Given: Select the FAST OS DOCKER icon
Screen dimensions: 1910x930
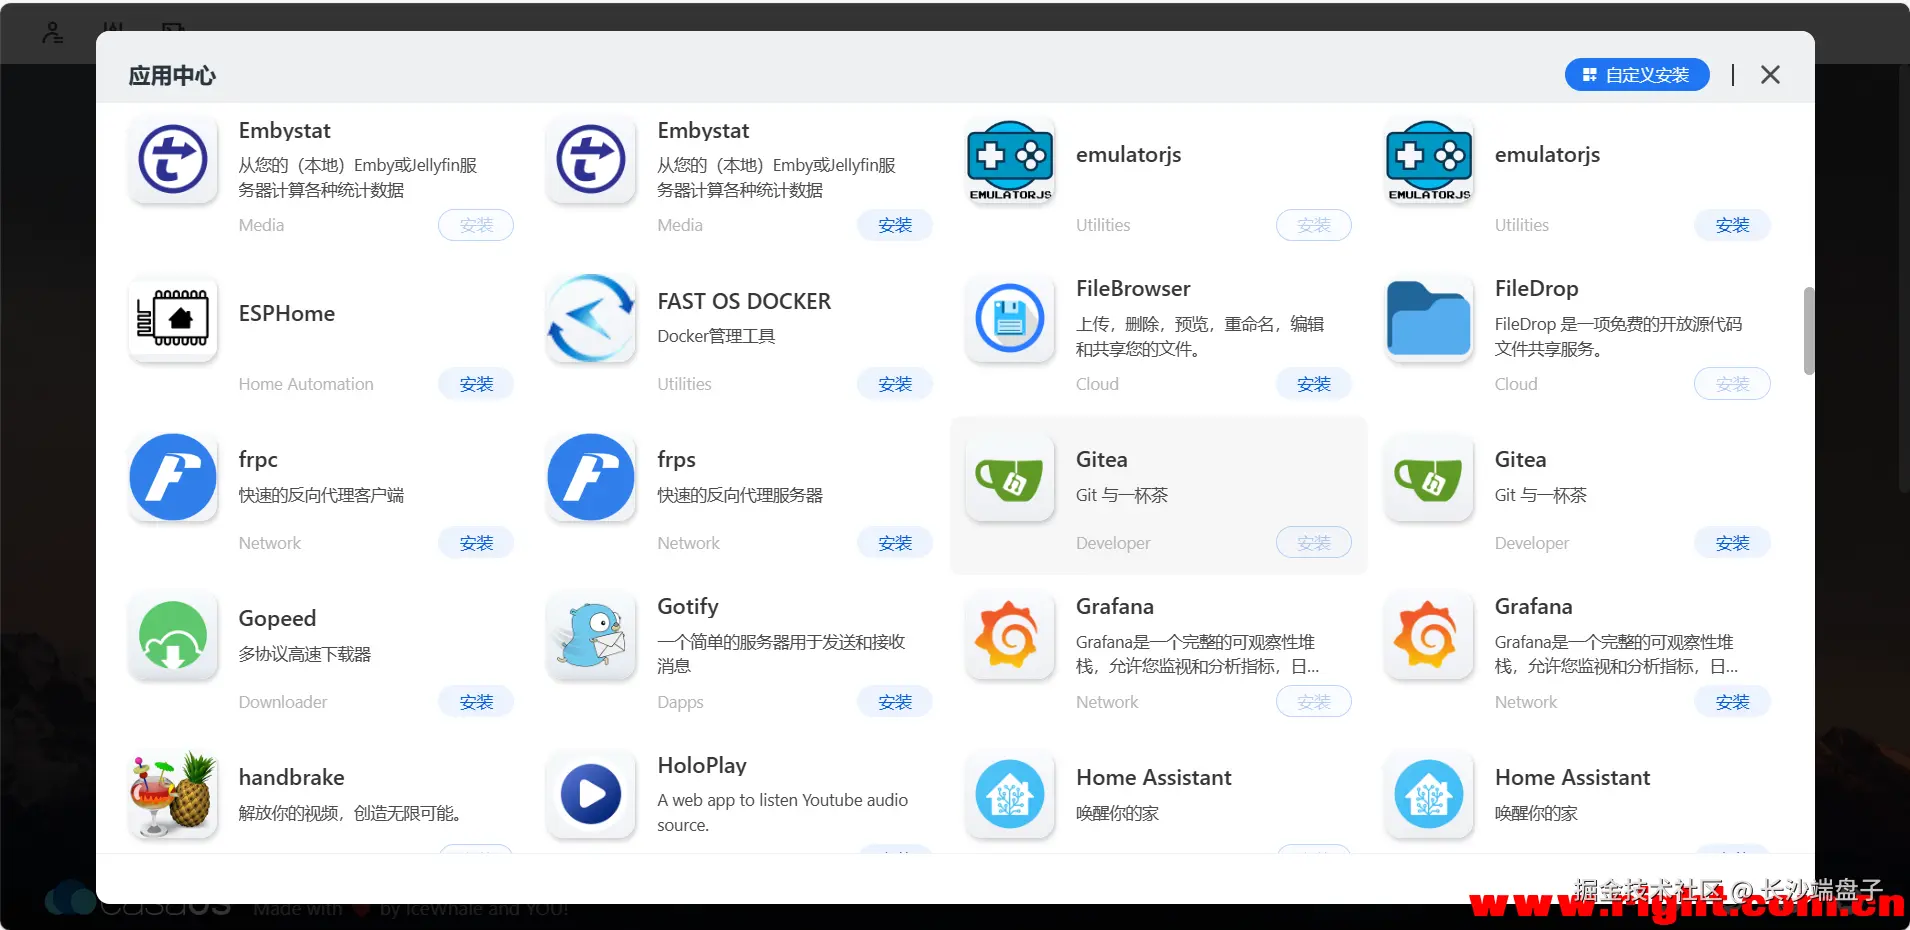Looking at the screenshot, I should [591, 318].
